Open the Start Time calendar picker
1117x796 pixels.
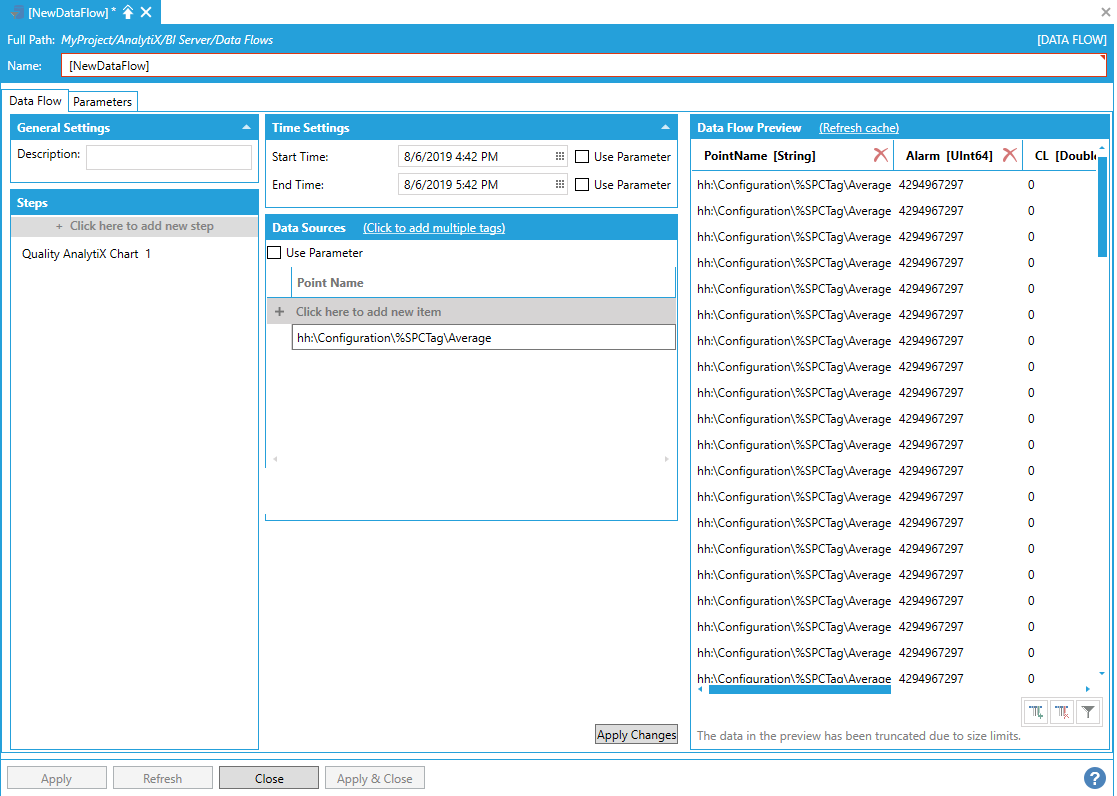point(560,157)
